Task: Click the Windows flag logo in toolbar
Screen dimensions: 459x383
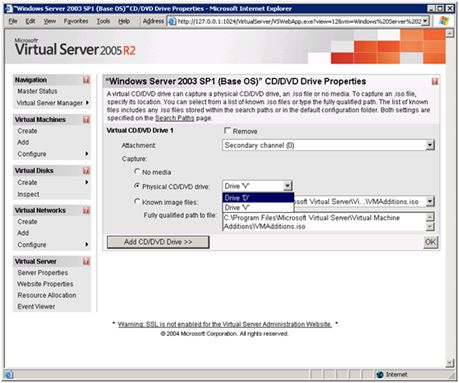Action: (444, 21)
